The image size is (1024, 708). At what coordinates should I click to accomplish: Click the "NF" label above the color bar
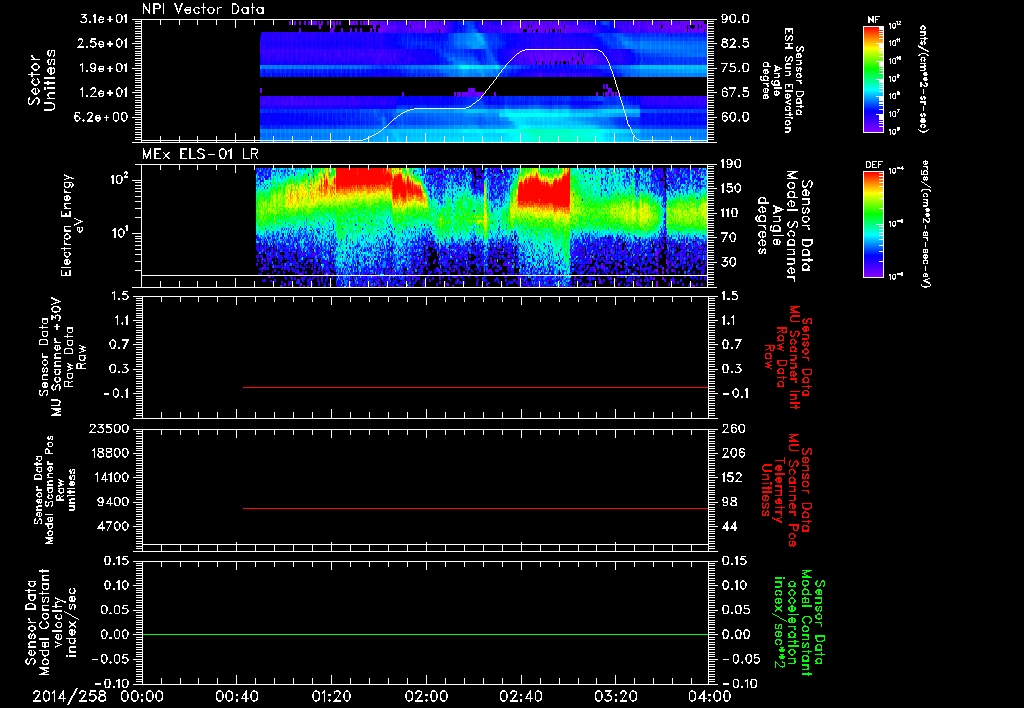pos(873,20)
